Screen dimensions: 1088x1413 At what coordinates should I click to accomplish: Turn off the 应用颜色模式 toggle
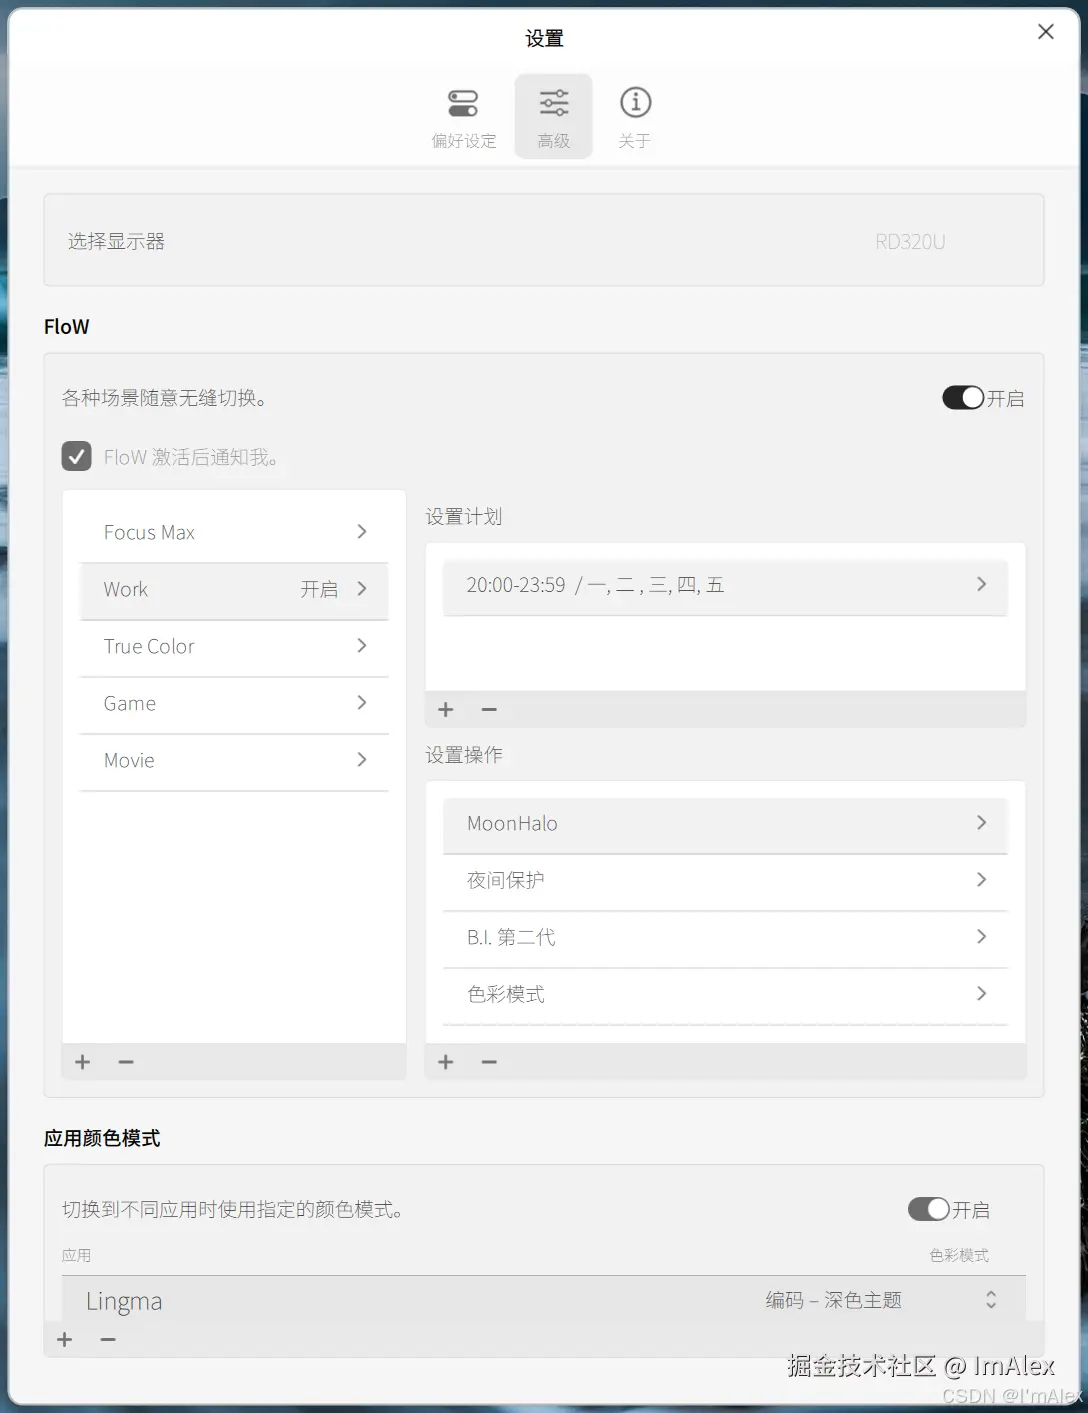point(927,1209)
